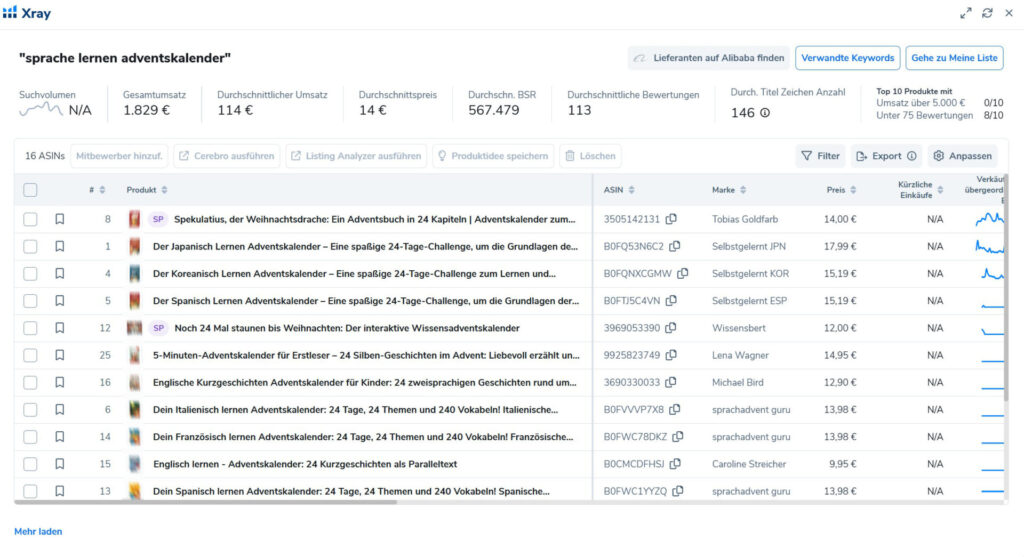This screenshot has height=557, width=1024.
Task: Copy ASIN 3505142131 with copy icon
Action: [671, 219]
